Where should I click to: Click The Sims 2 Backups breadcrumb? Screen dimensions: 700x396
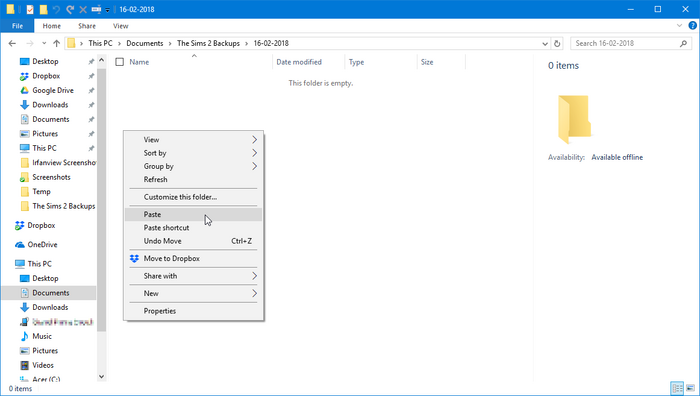pyautogui.click(x=208, y=43)
